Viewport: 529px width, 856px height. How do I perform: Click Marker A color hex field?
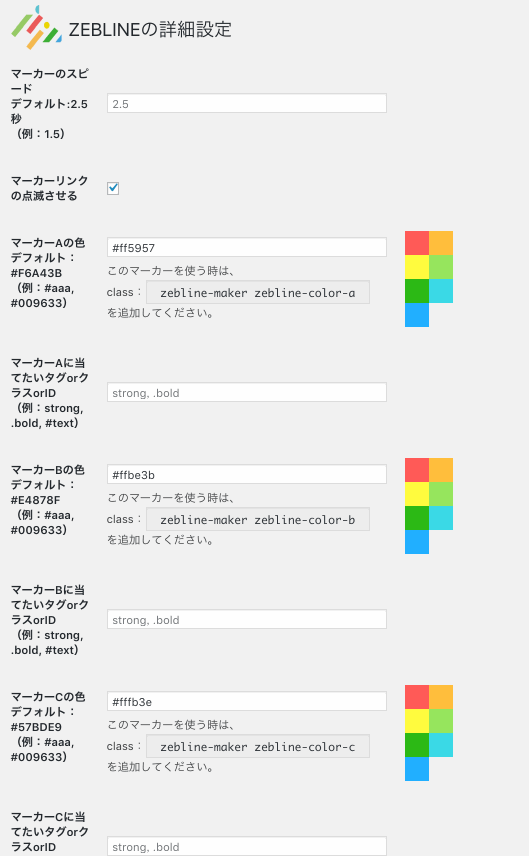coord(247,247)
